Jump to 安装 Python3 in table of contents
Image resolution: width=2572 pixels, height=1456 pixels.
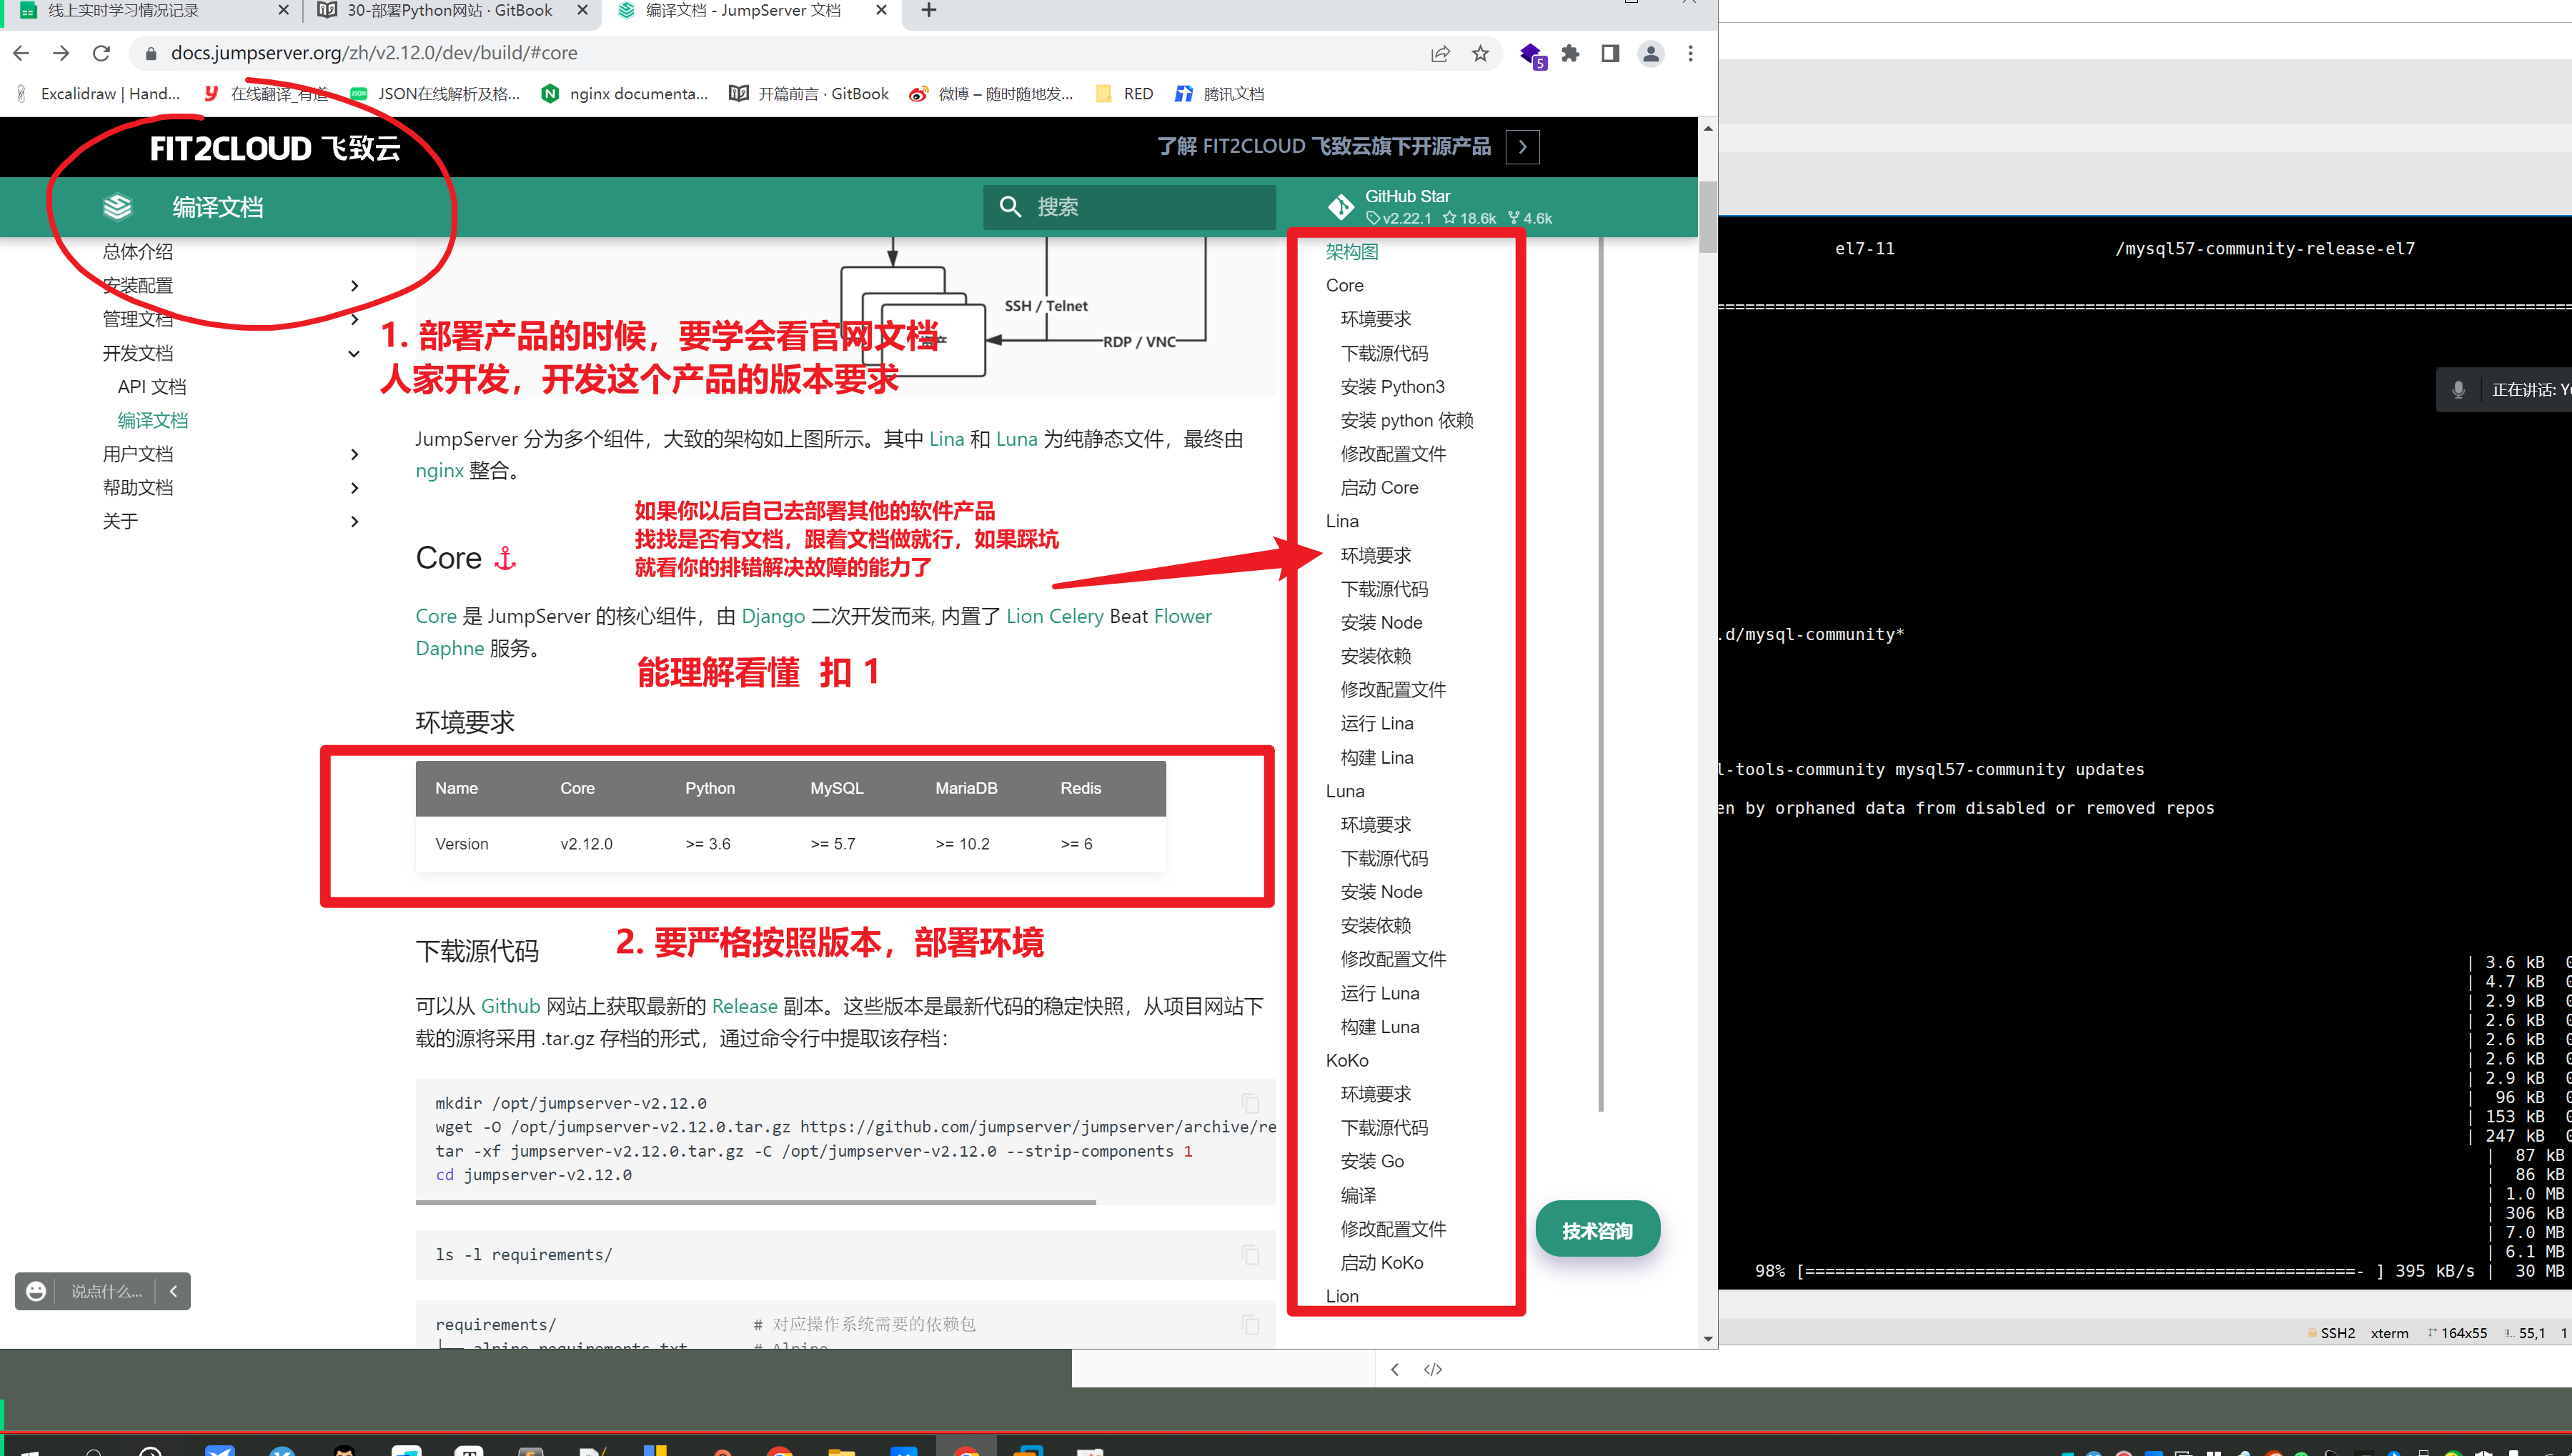click(1392, 387)
